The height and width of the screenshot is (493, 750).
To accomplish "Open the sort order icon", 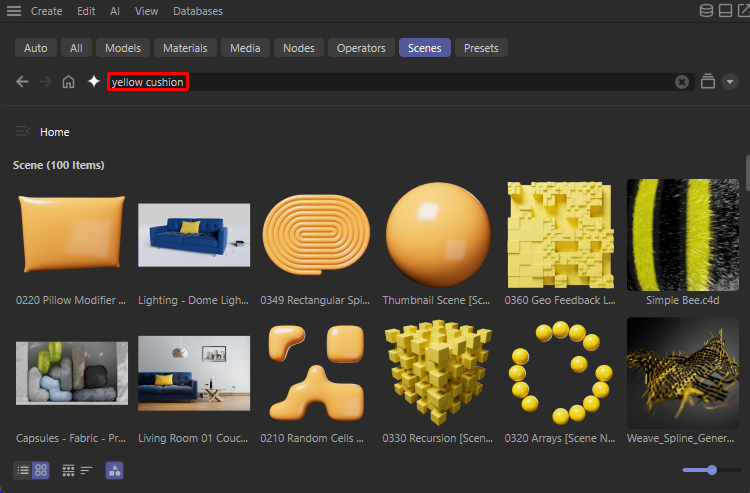I will click(x=87, y=471).
